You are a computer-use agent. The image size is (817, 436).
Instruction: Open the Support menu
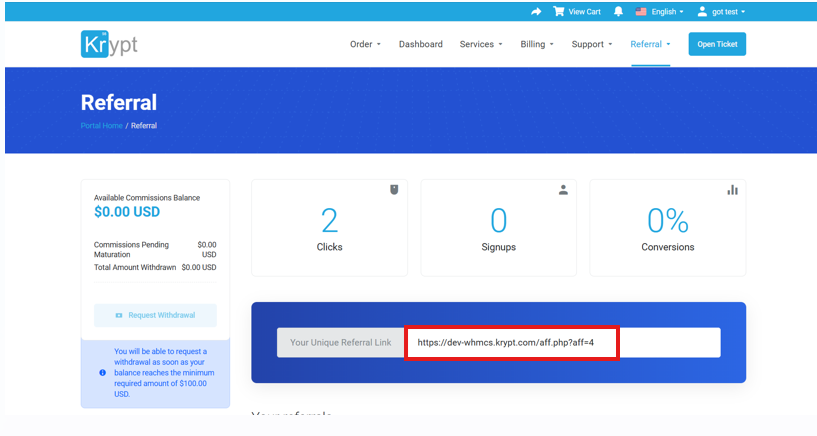coord(592,44)
